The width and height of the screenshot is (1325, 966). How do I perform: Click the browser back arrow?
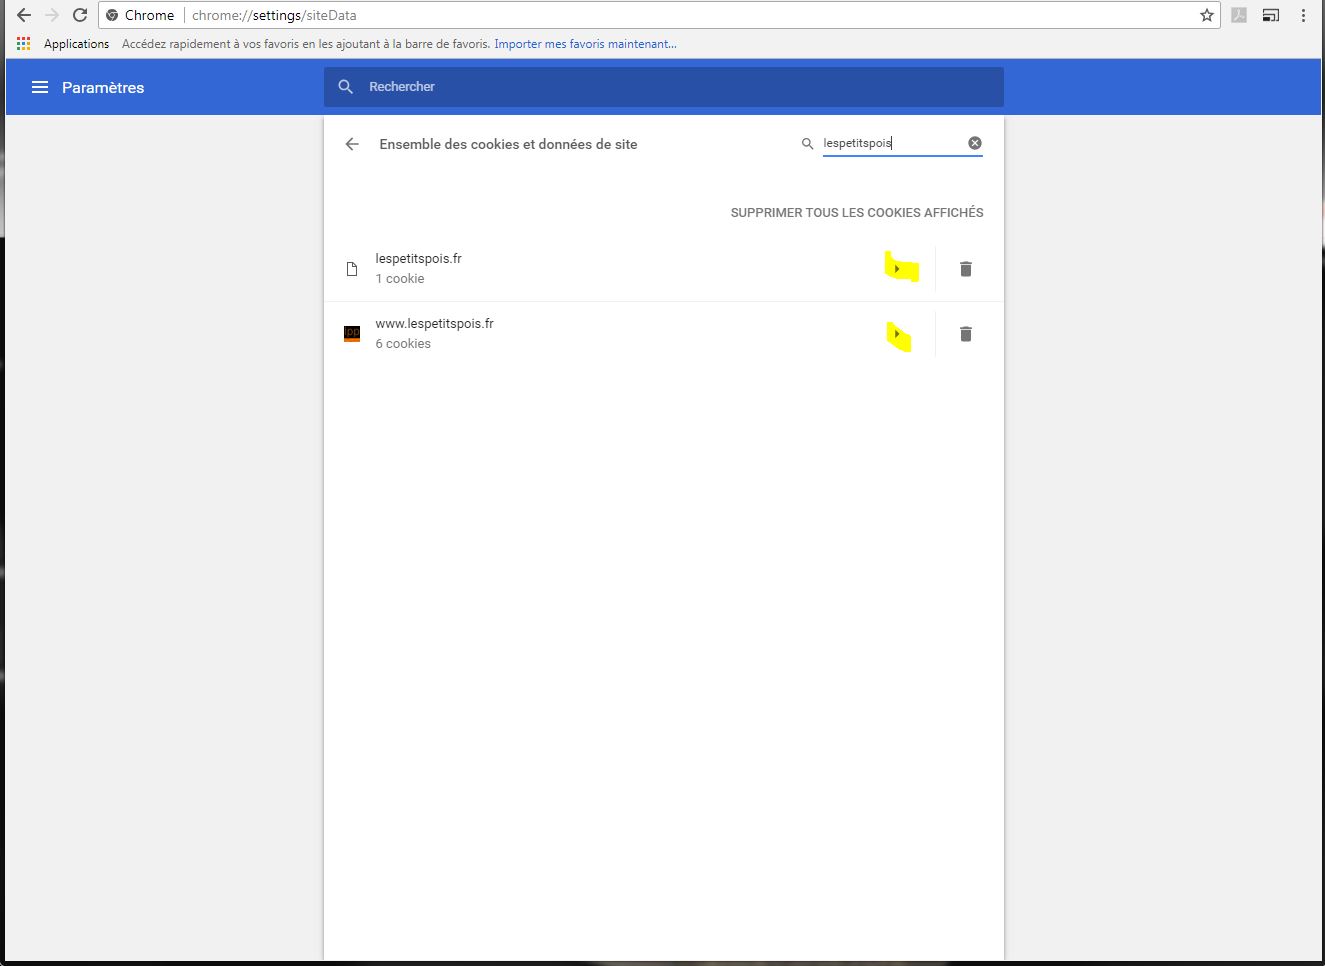(24, 15)
